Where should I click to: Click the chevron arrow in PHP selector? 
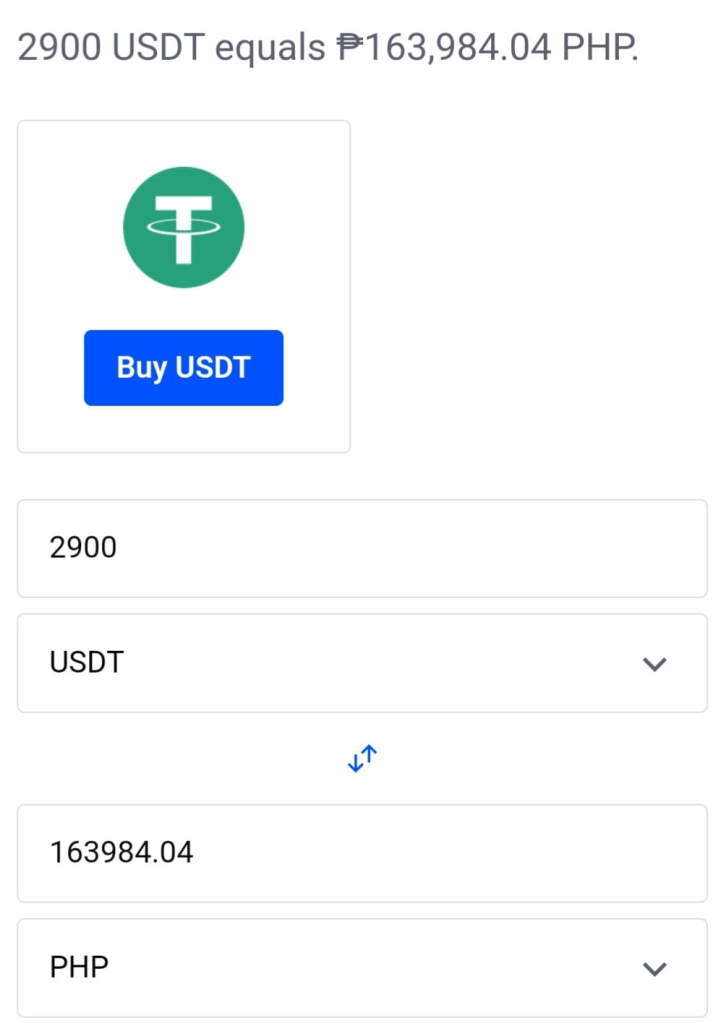pos(654,969)
